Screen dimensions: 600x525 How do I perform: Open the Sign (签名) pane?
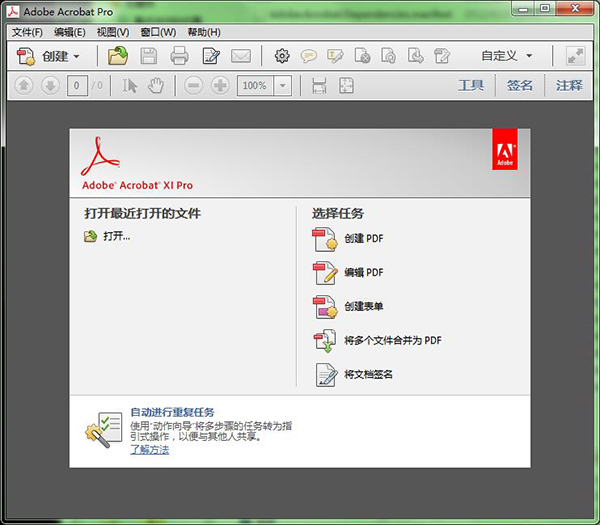click(520, 85)
